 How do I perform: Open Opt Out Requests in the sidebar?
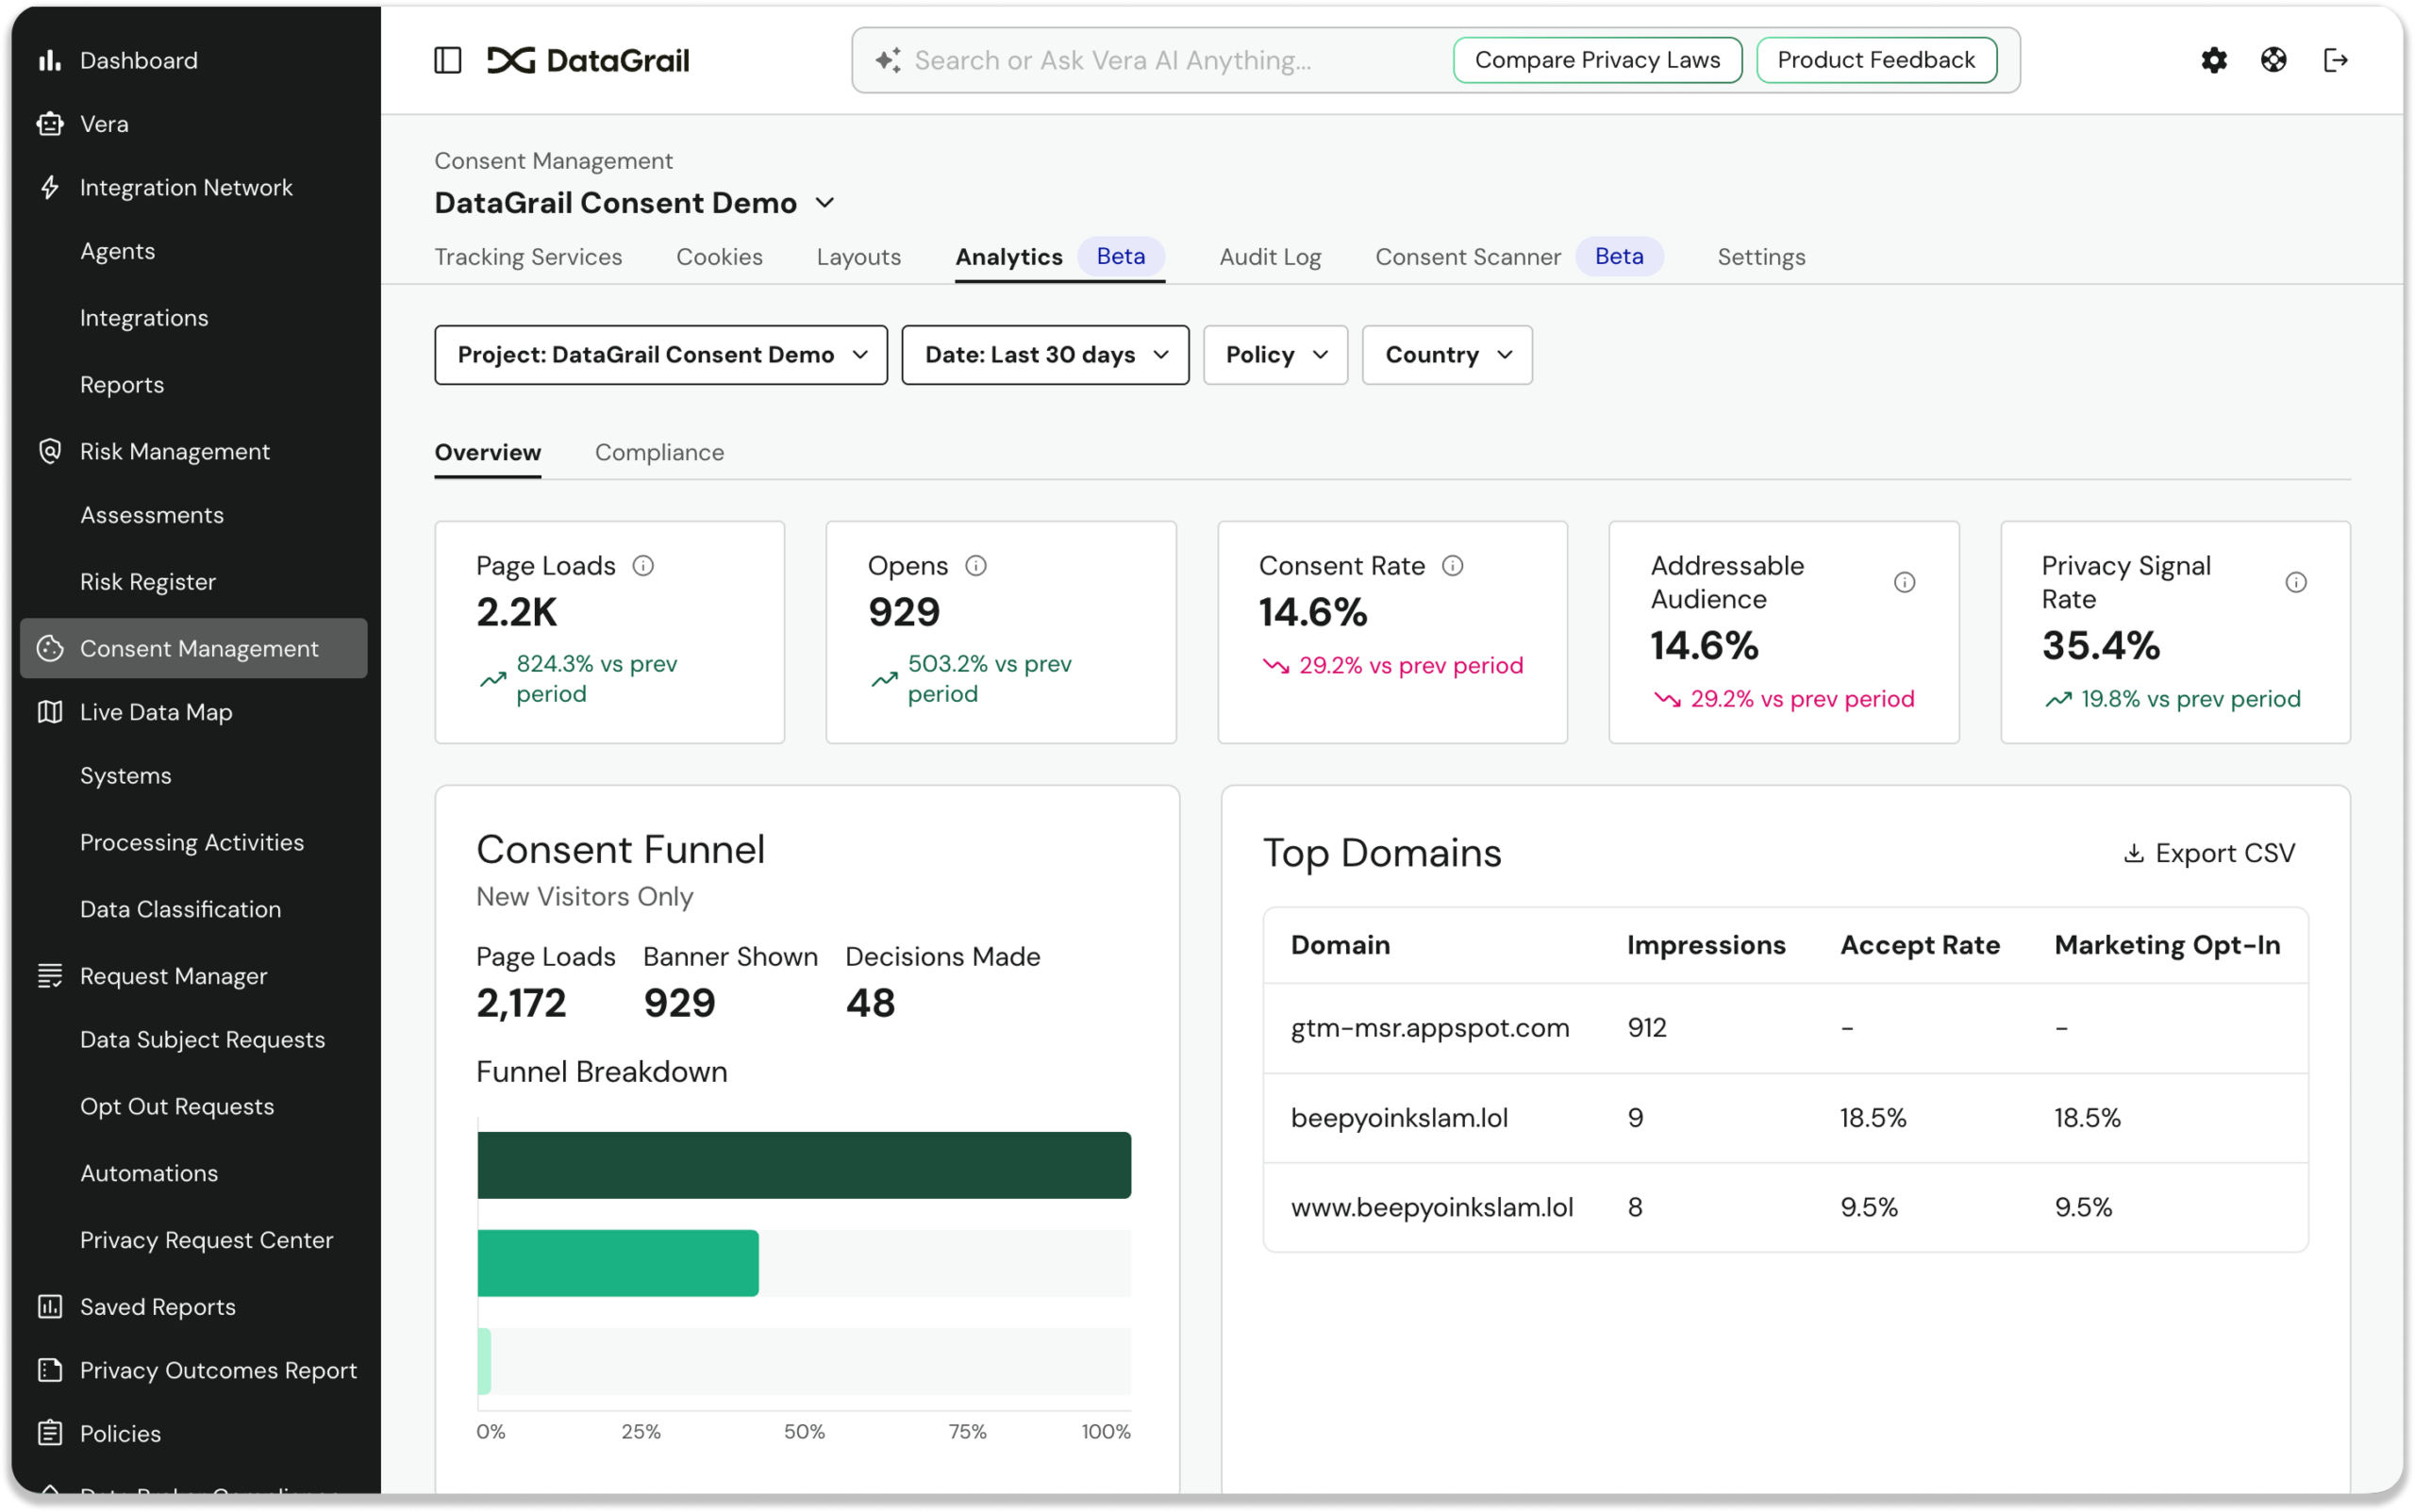177,1106
